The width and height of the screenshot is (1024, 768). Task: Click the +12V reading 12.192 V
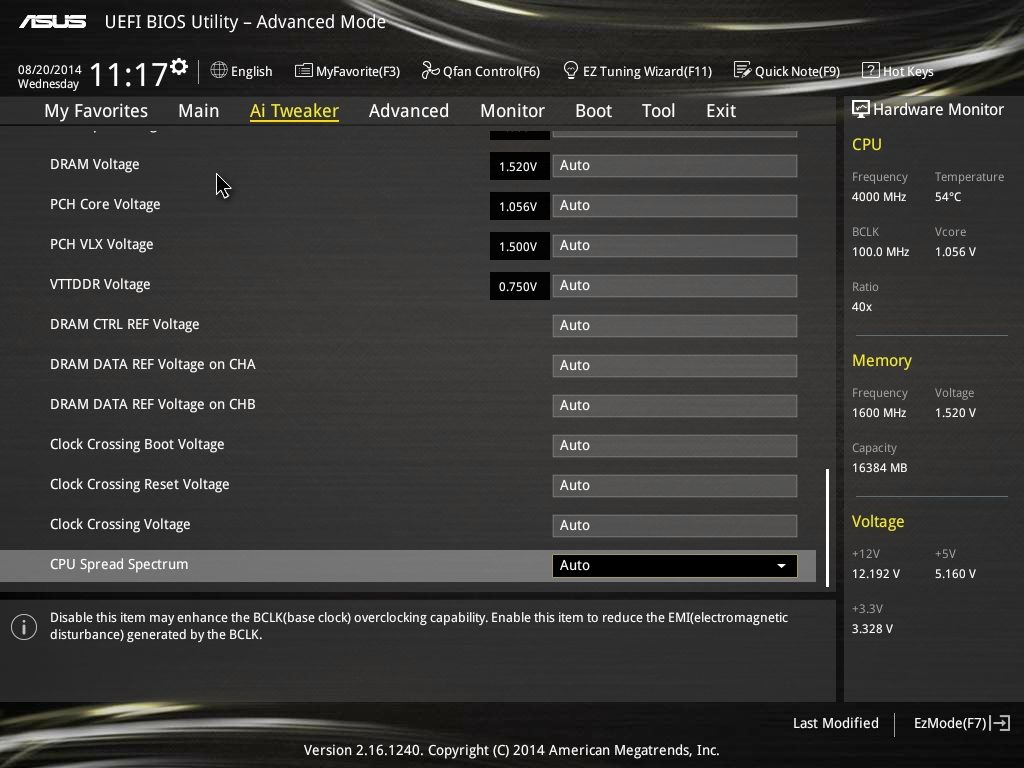tap(876, 573)
